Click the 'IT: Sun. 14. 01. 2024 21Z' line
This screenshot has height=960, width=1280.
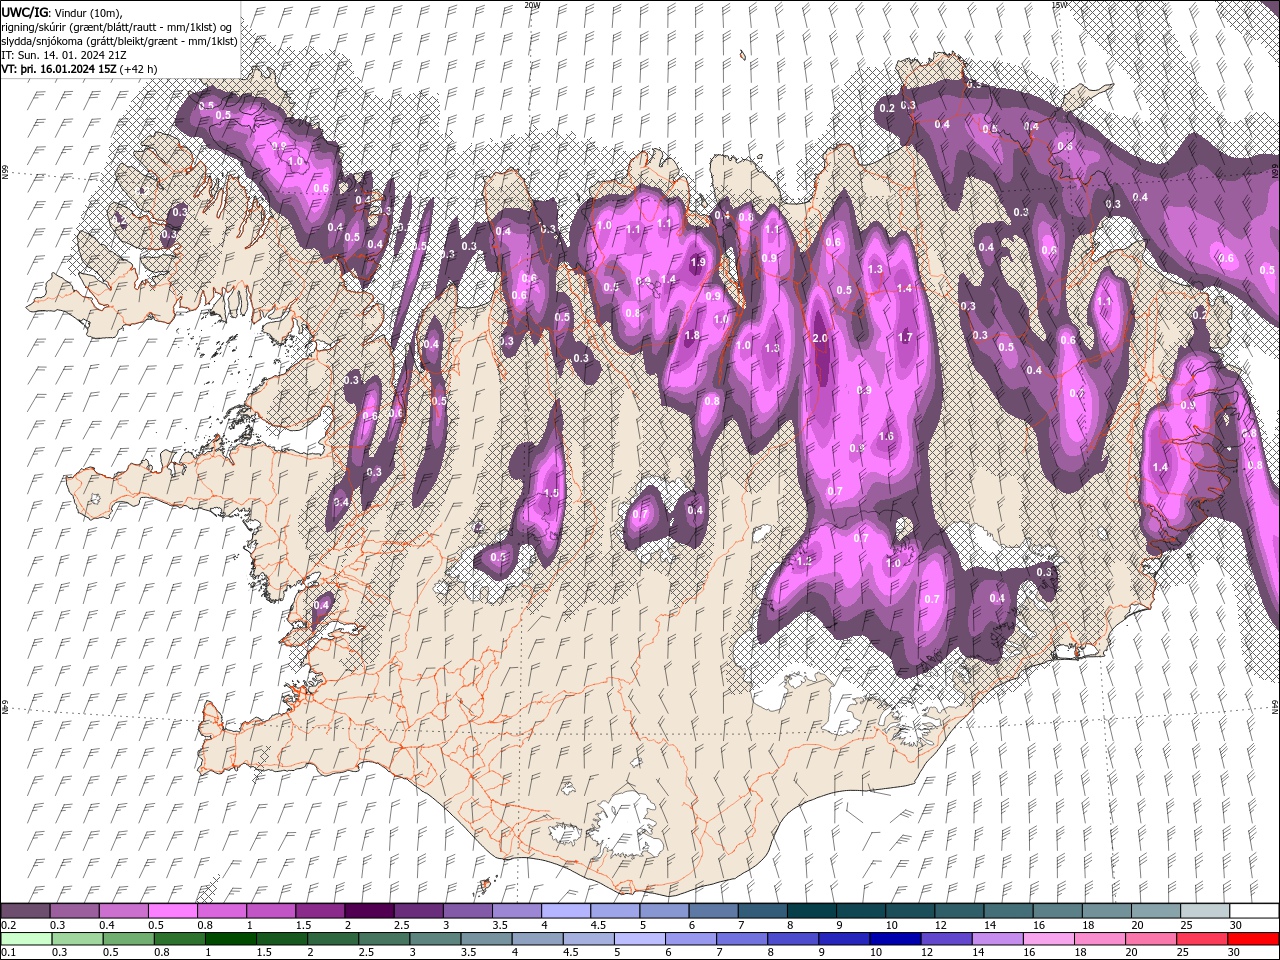65,54
